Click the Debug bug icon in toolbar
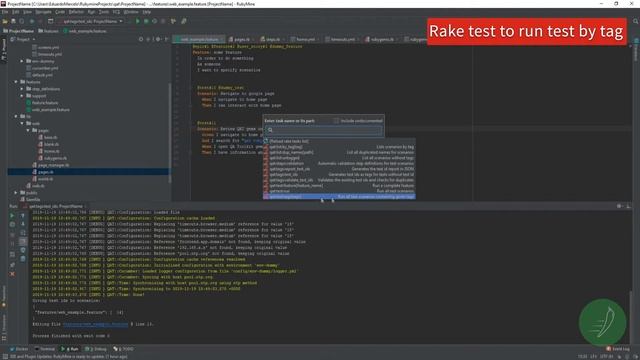 (x=146, y=21)
